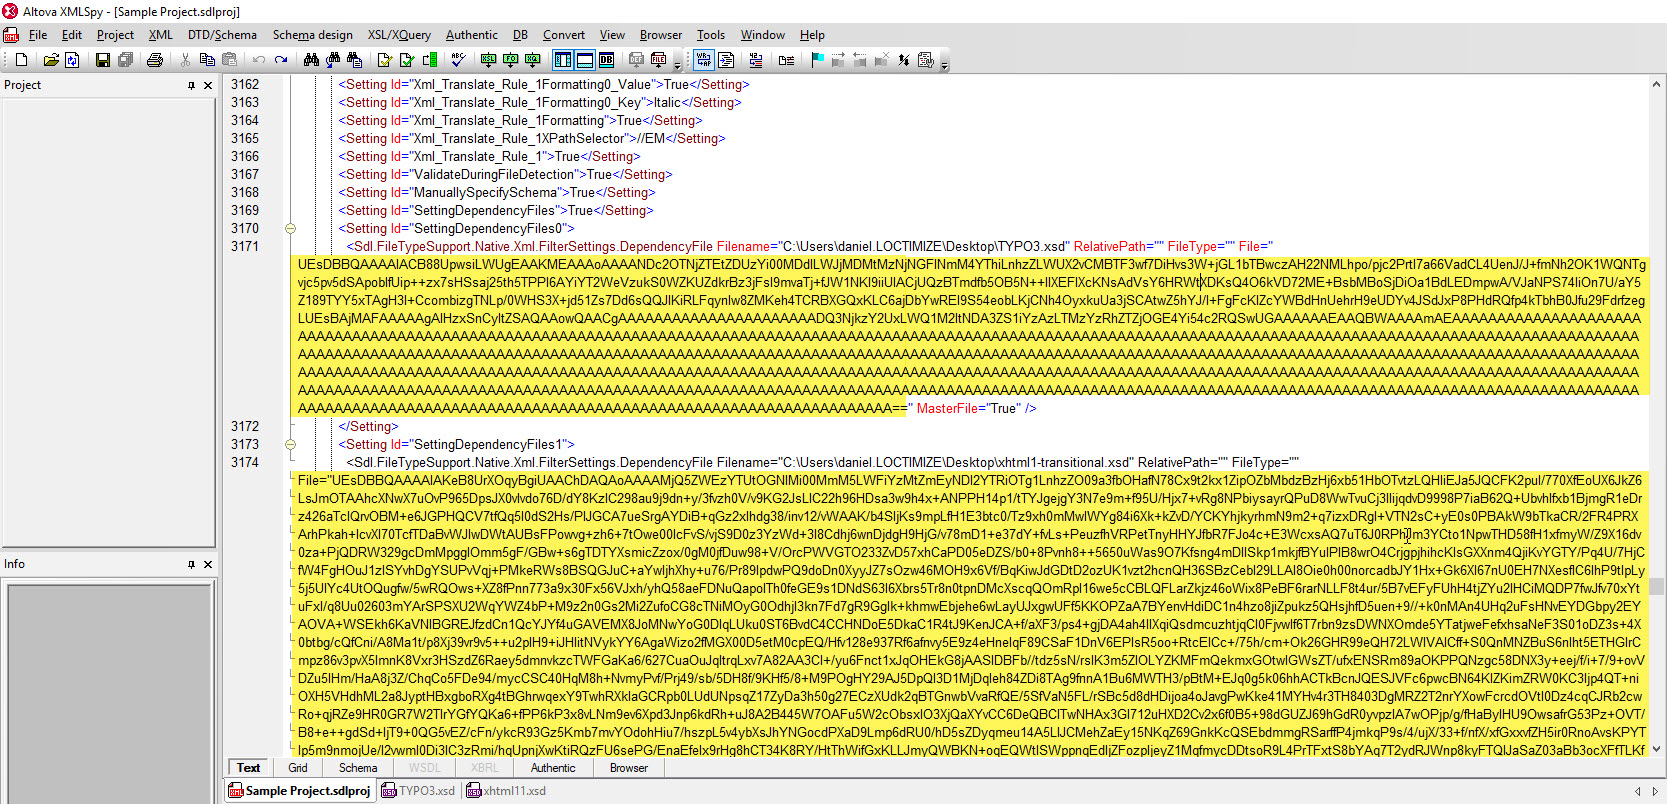The height and width of the screenshot is (804, 1667).
Task: Click the Find Next binoculars icon
Action: (x=333, y=60)
